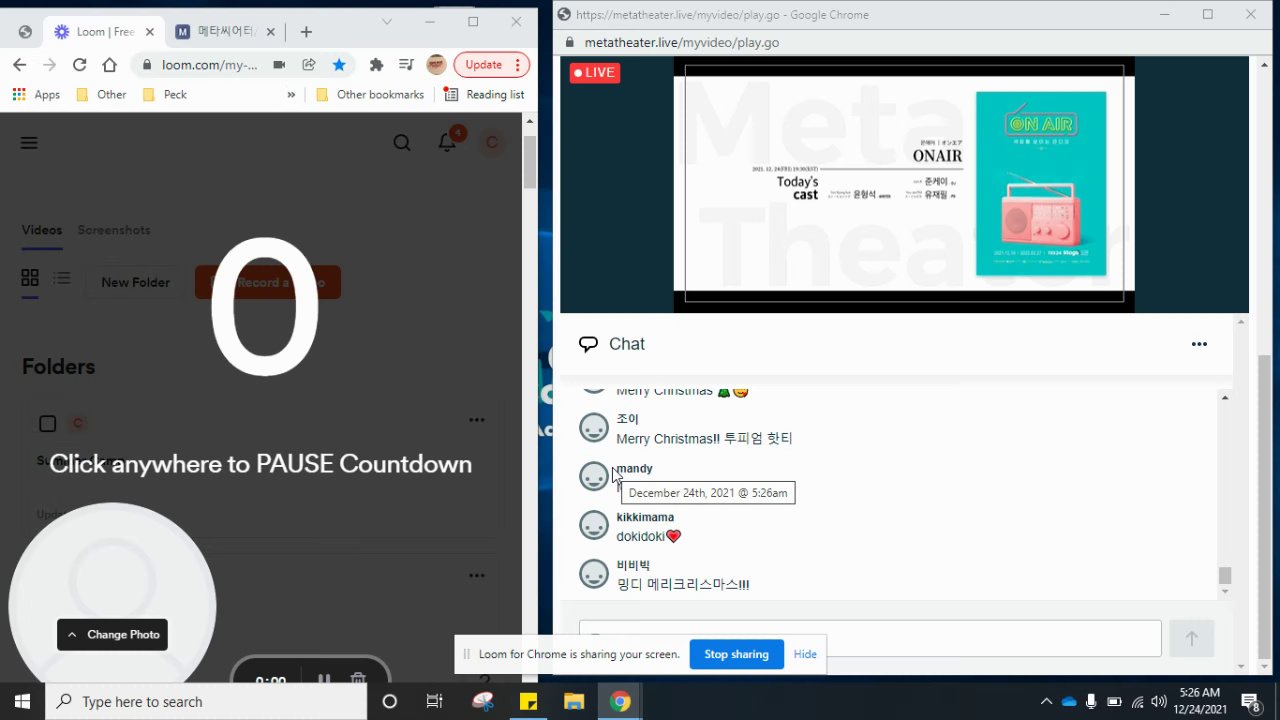The height and width of the screenshot is (720, 1280).
Task: Delete the Loom recording with trash icon
Action: [x=358, y=679]
